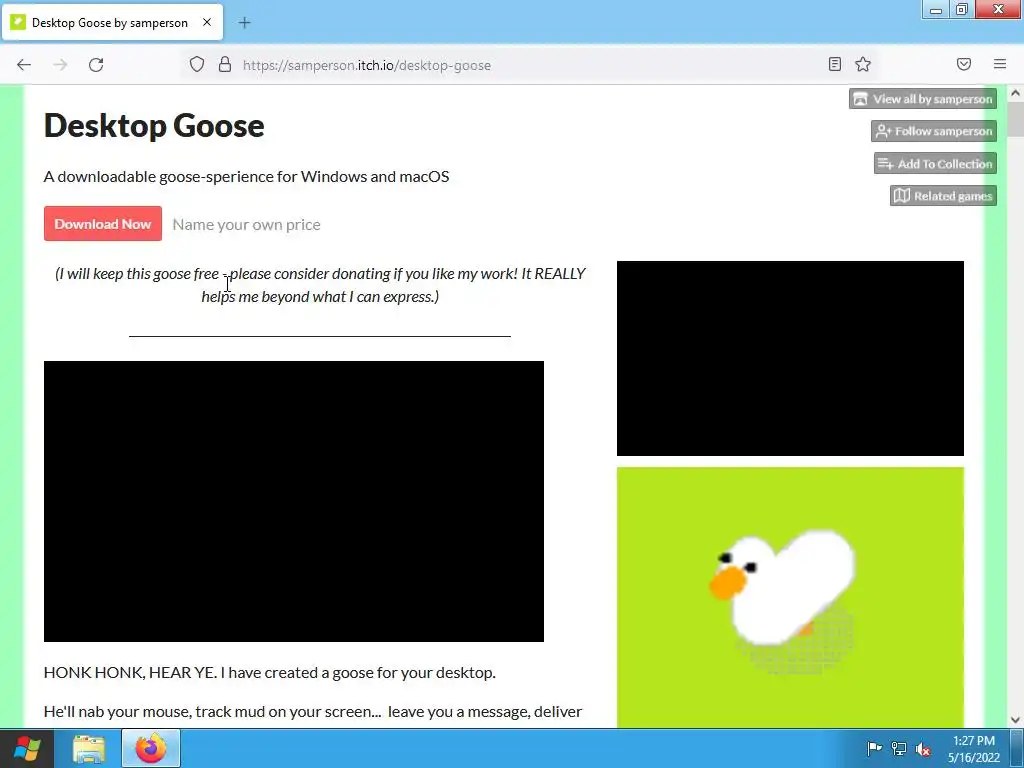This screenshot has width=1024, height=768.
Task: Open a new tab with plus button
Action: click(244, 23)
